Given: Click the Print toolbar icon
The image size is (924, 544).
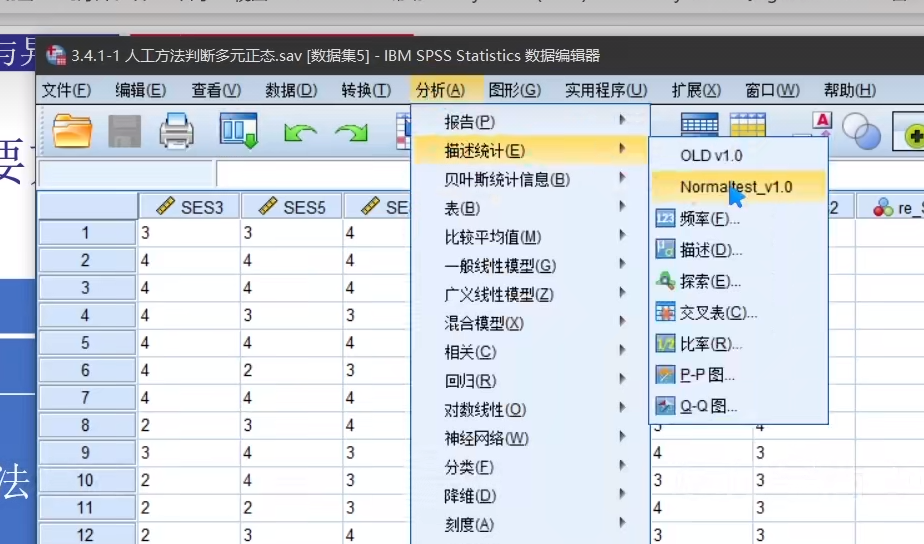Looking at the screenshot, I should pos(176,131).
